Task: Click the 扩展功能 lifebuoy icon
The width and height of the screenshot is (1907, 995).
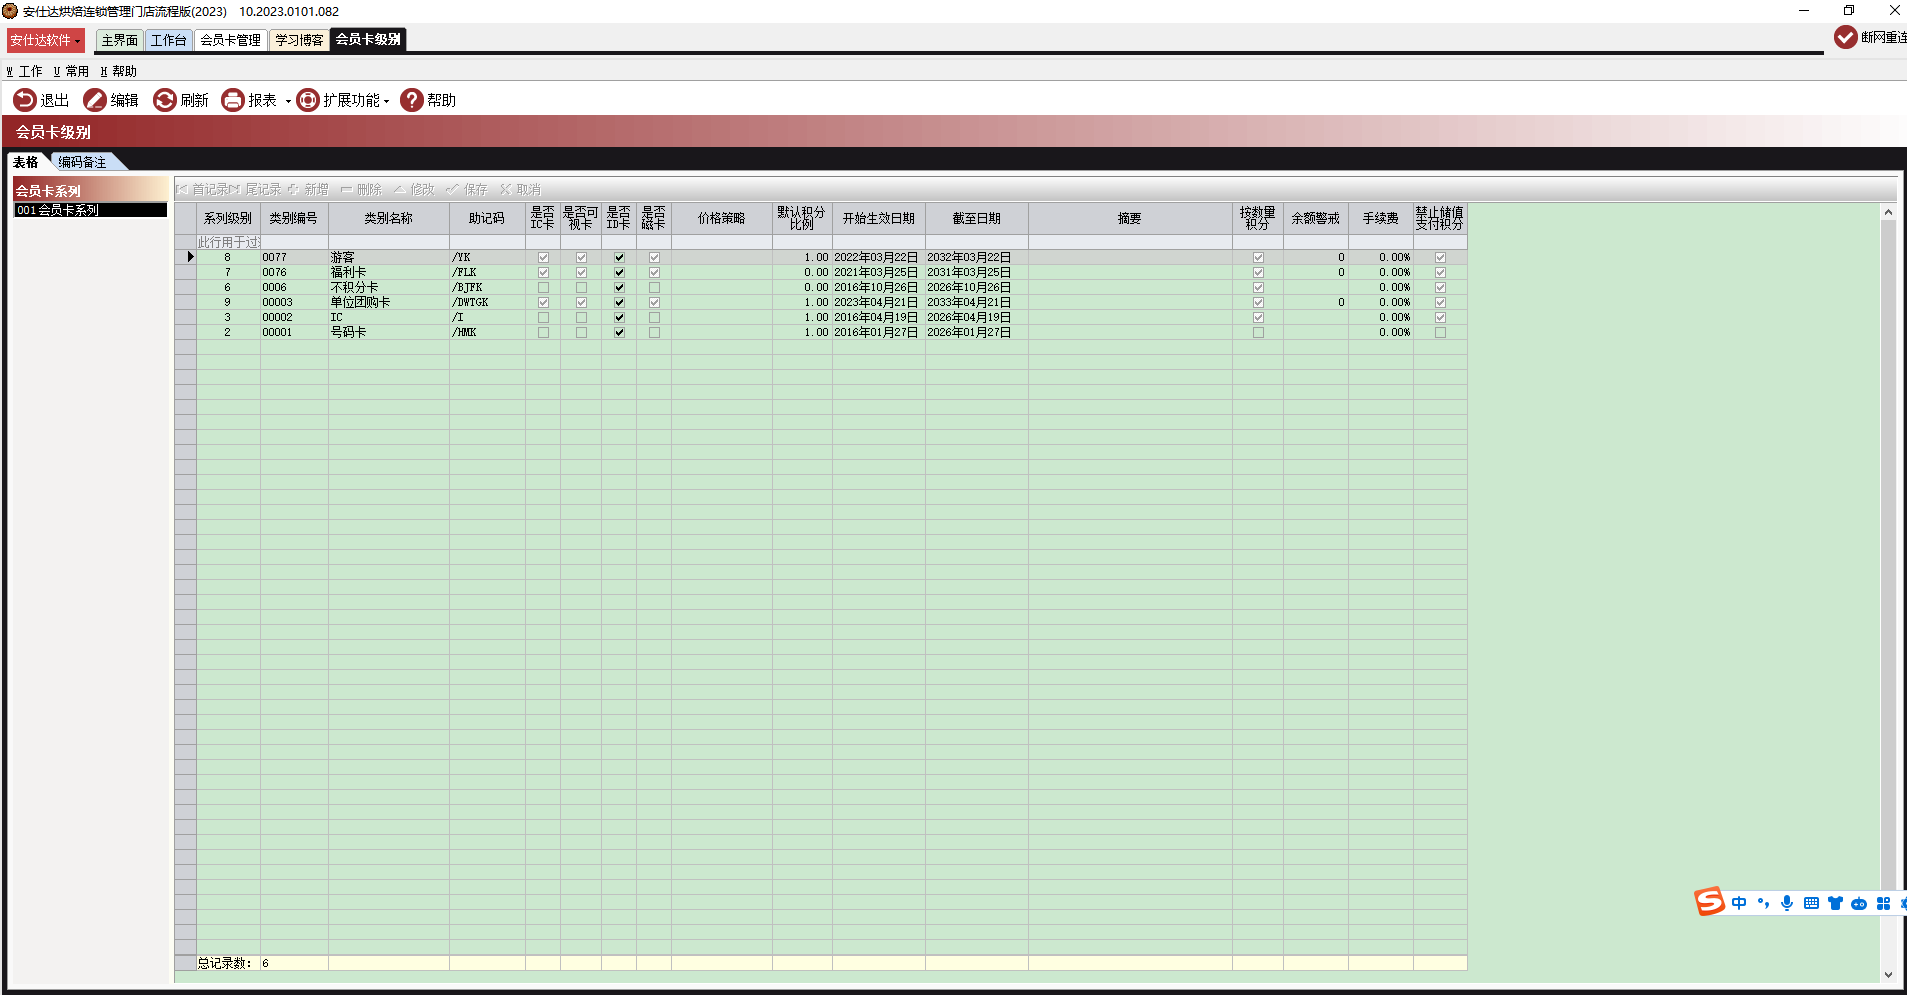Action: pos(308,100)
